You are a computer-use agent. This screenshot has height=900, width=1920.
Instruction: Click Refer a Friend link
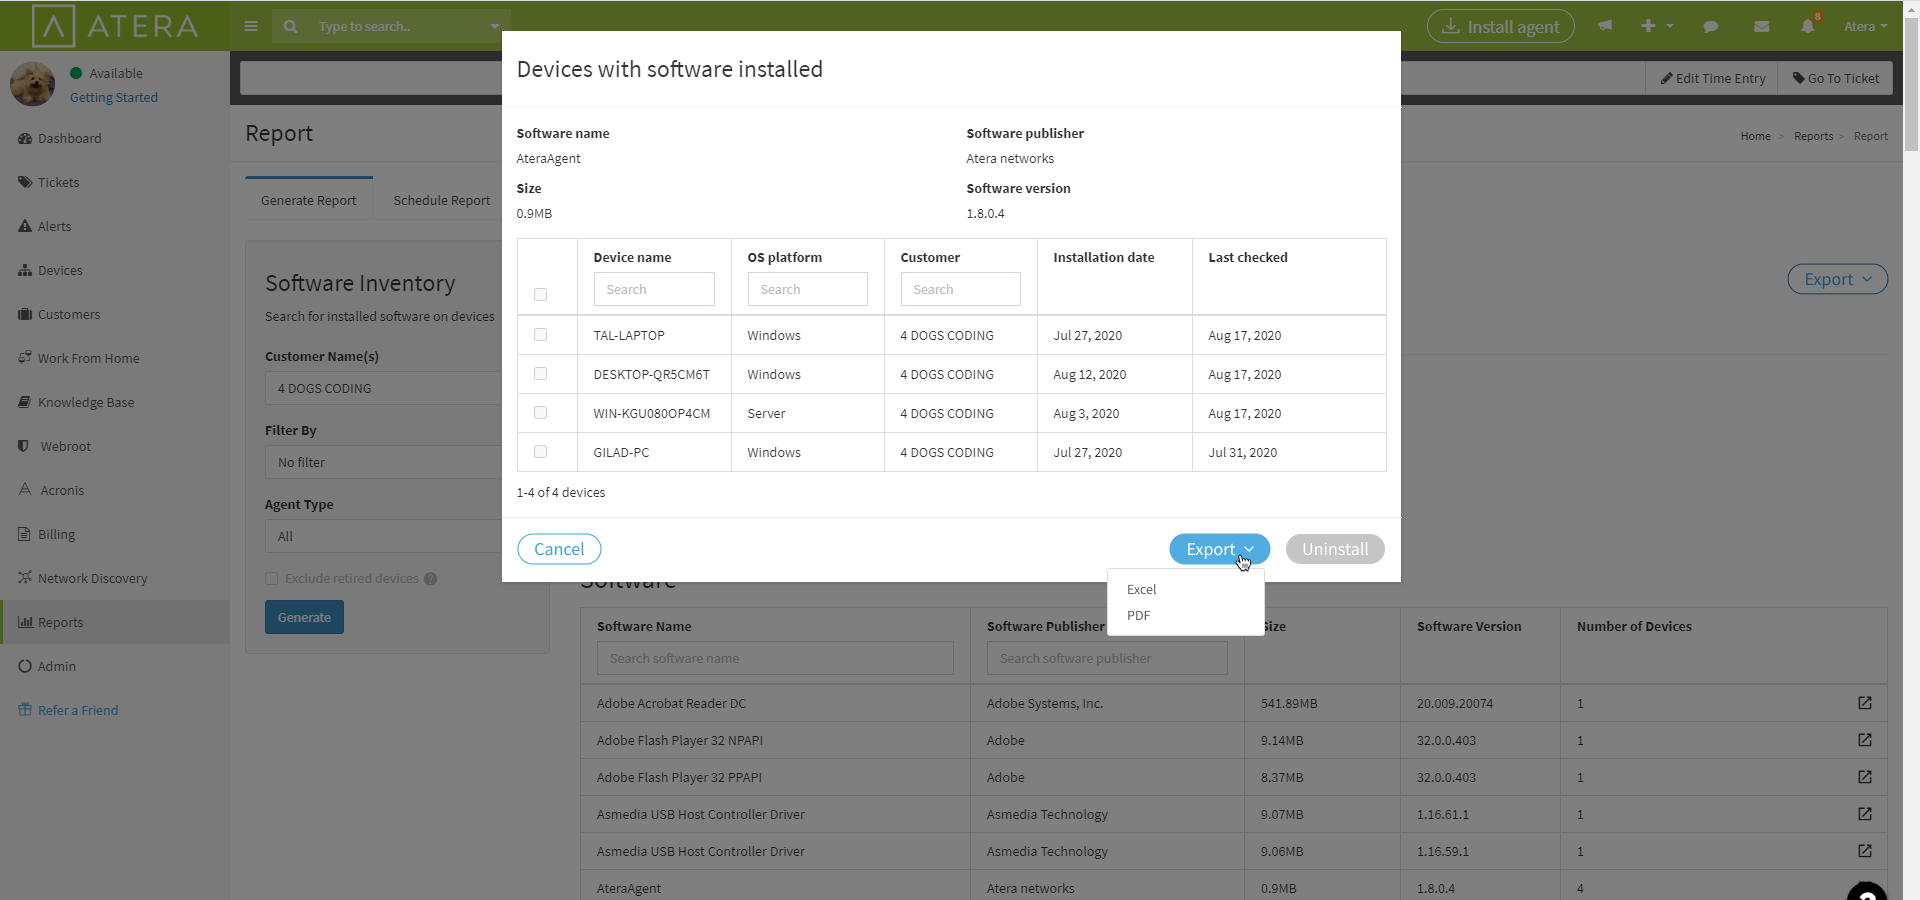pyautogui.click(x=78, y=710)
